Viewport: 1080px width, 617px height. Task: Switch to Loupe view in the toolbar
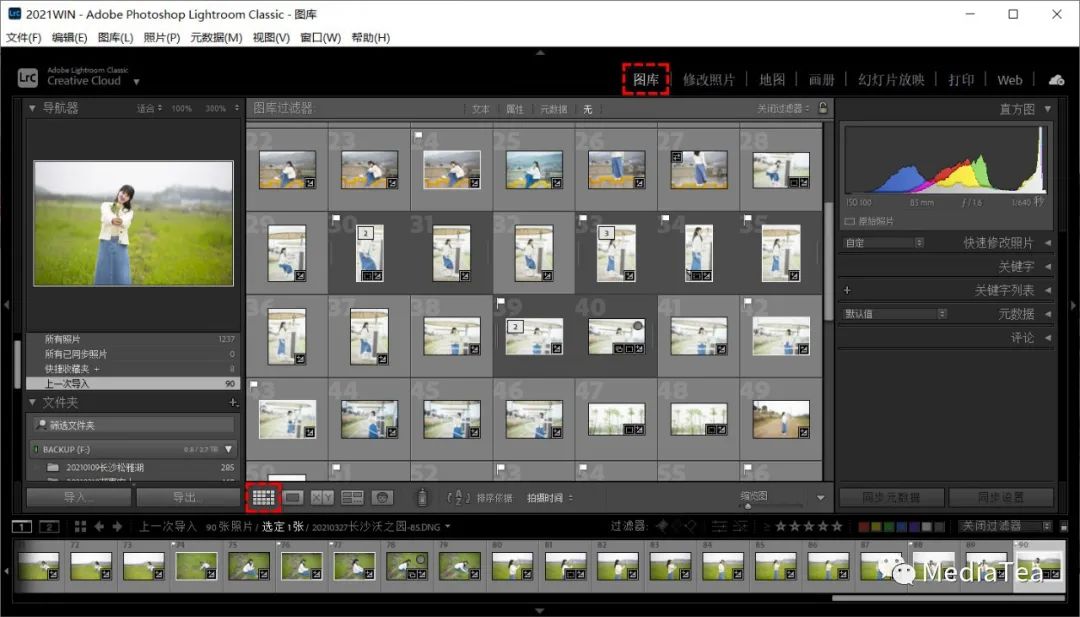[x=293, y=497]
